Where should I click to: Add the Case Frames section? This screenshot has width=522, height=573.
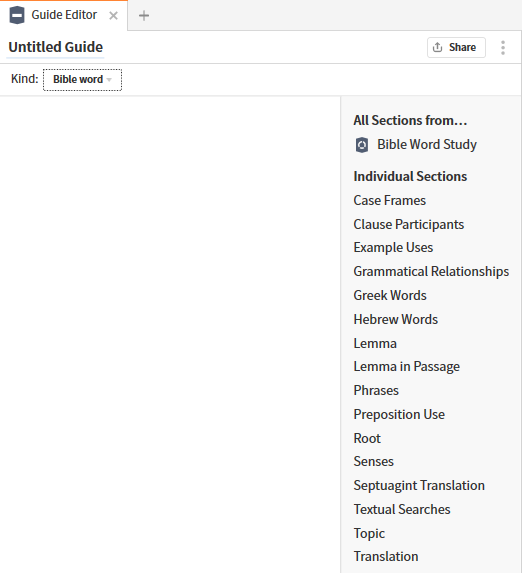(x=389, y=201)
